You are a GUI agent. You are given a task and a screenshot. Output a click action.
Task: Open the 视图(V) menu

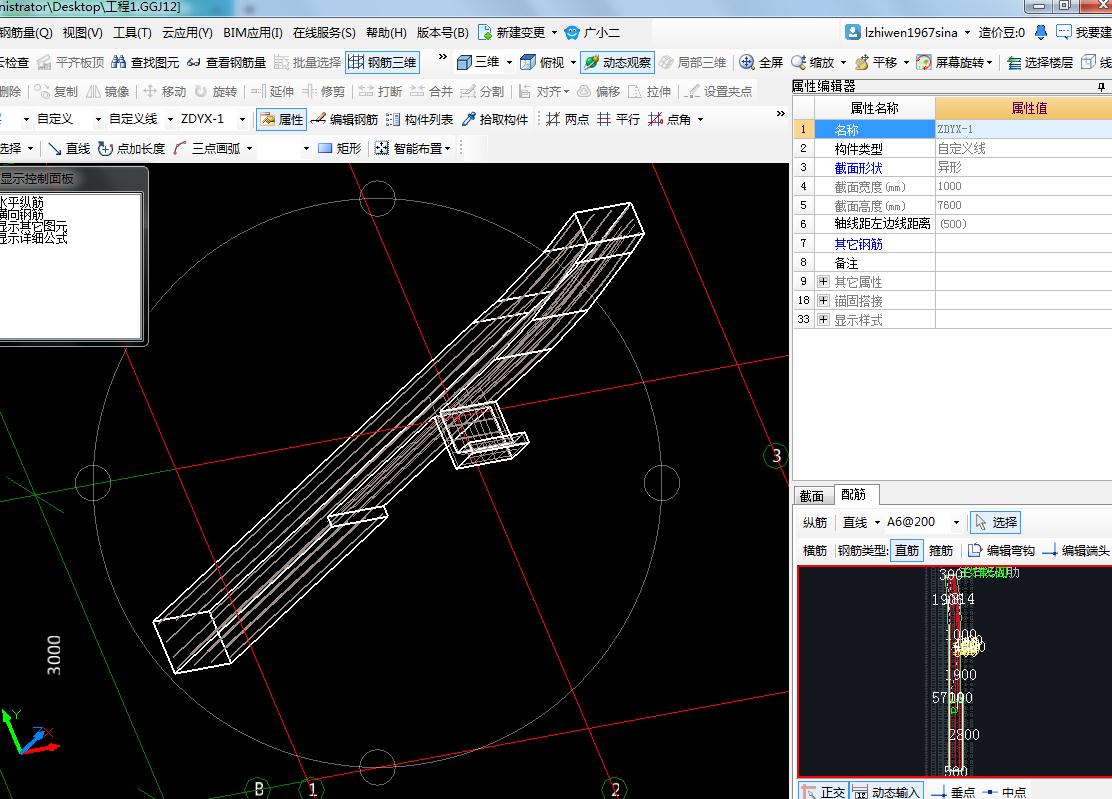click(82, 33)
